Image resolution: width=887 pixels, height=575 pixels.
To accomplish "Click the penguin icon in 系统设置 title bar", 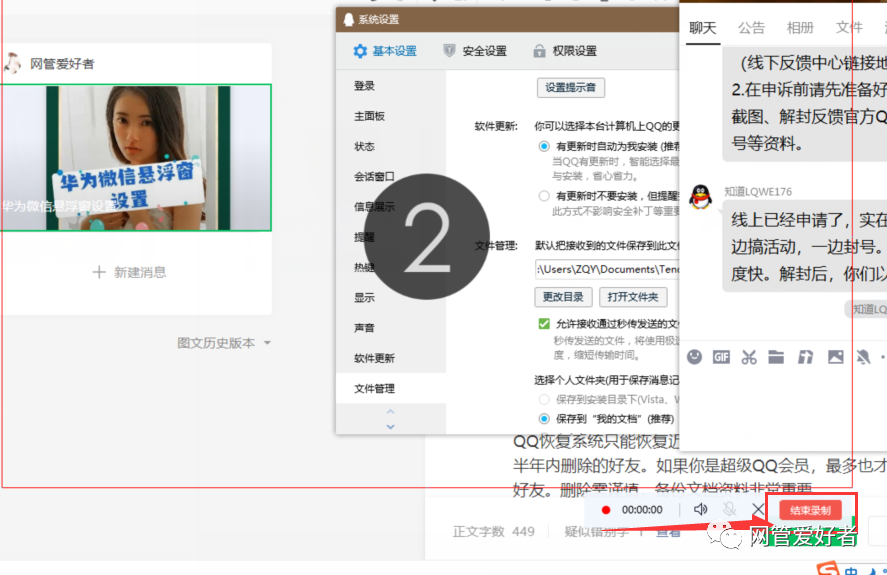I will [x=348, y=19].
